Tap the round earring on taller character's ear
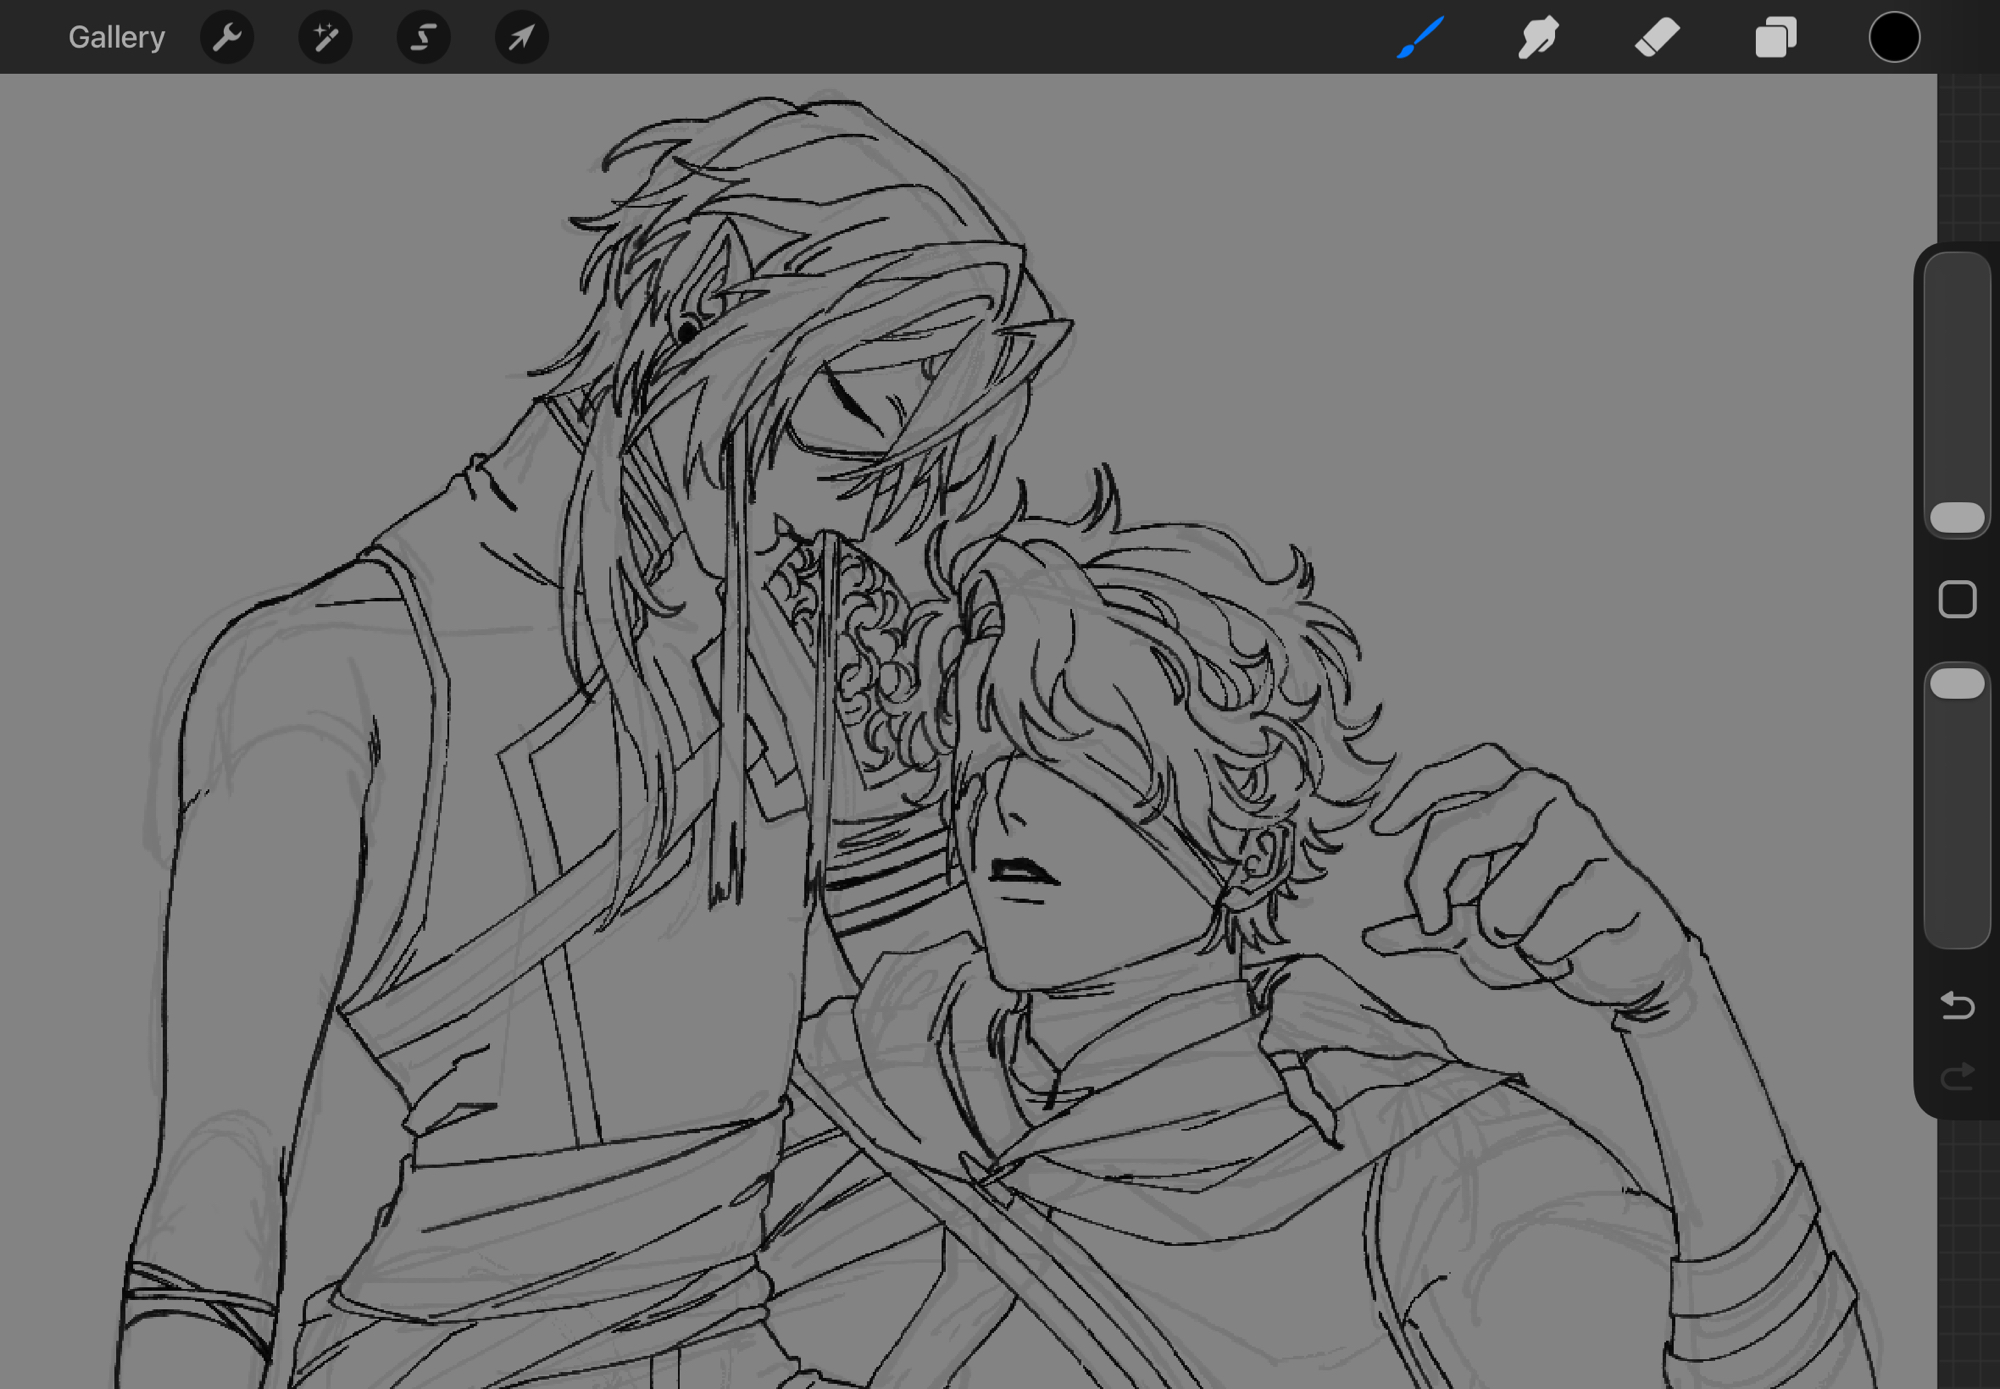2000x1389 pixels. click(x=688, y=330)
